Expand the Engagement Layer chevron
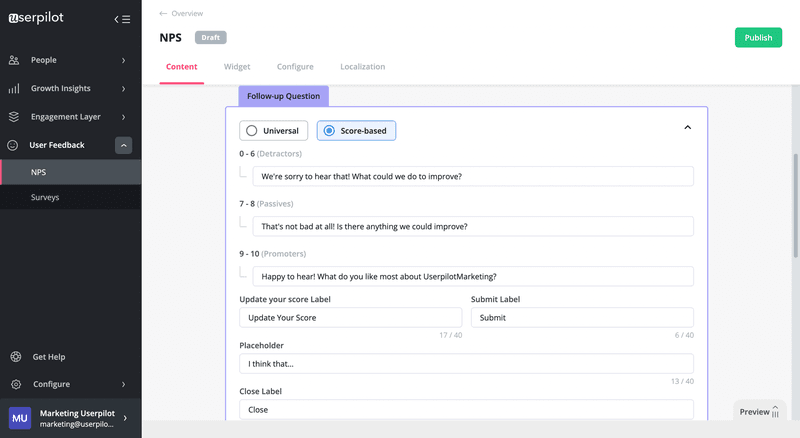 pos(123,117)
